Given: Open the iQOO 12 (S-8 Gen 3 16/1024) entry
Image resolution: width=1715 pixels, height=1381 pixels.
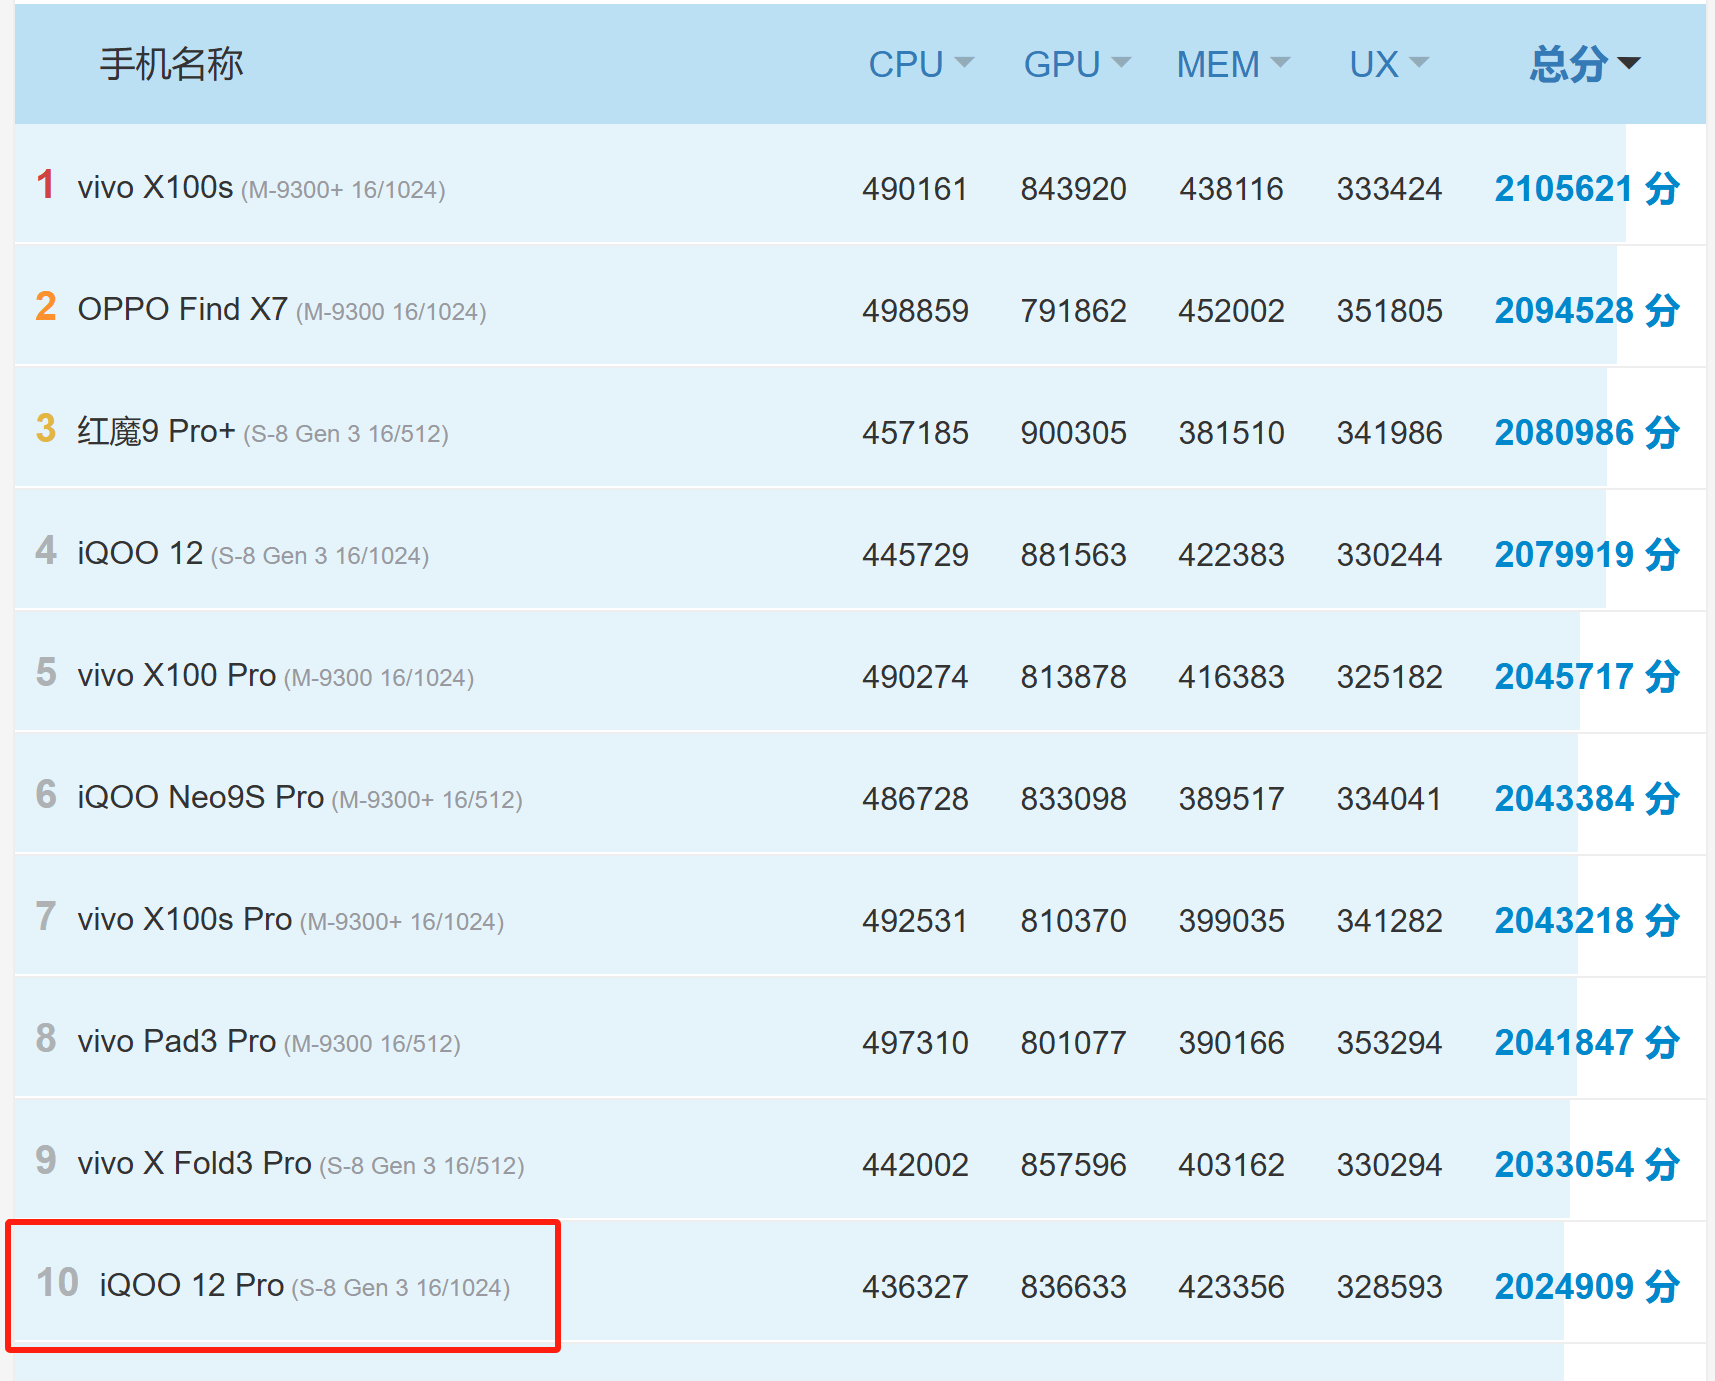Looking at the screenshot, I should coord(253,553).
